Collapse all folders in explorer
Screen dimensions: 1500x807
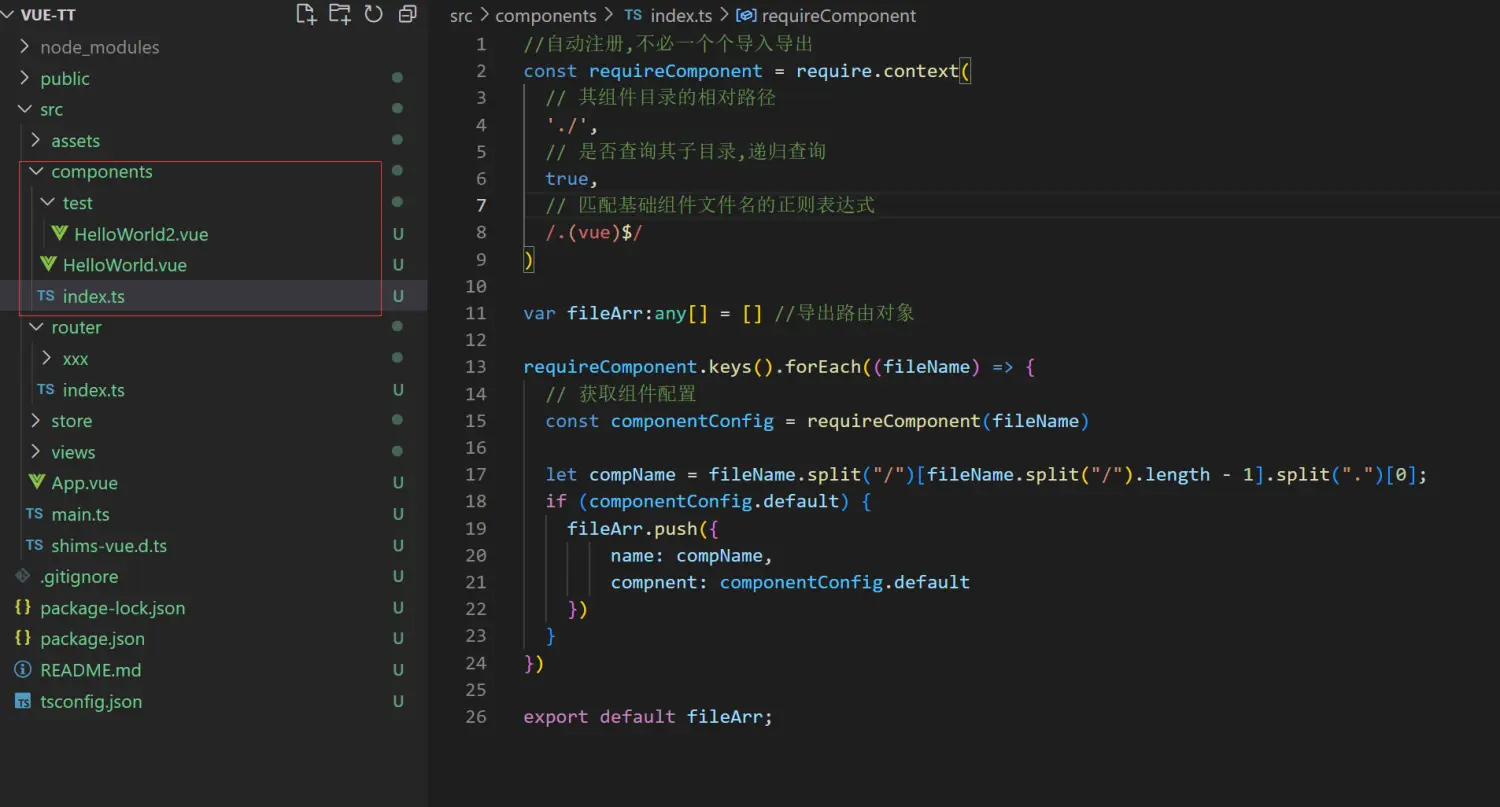coord(407,14)
